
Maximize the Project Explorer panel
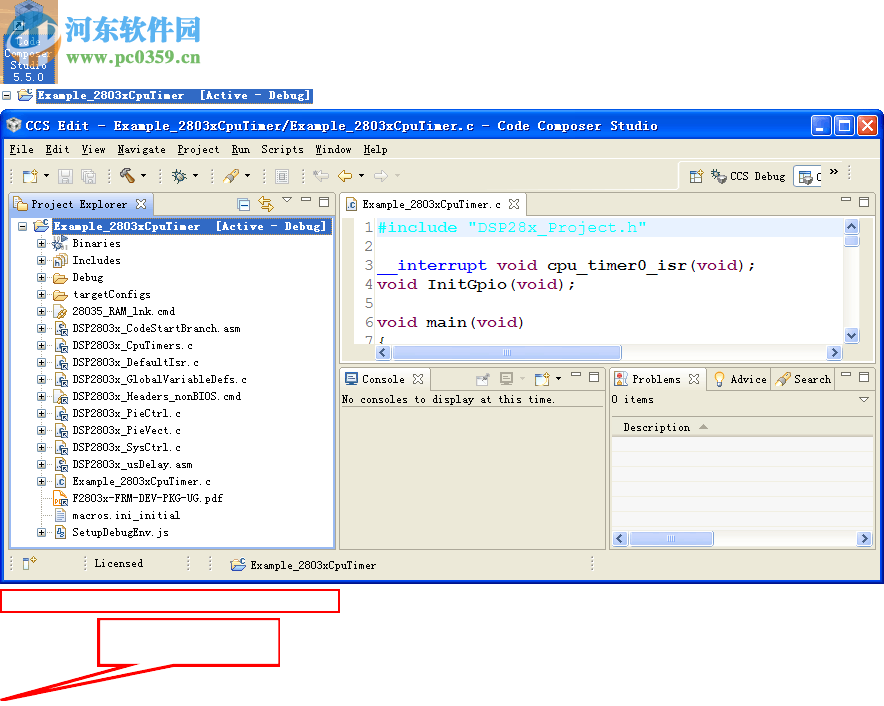pos(324,201)
